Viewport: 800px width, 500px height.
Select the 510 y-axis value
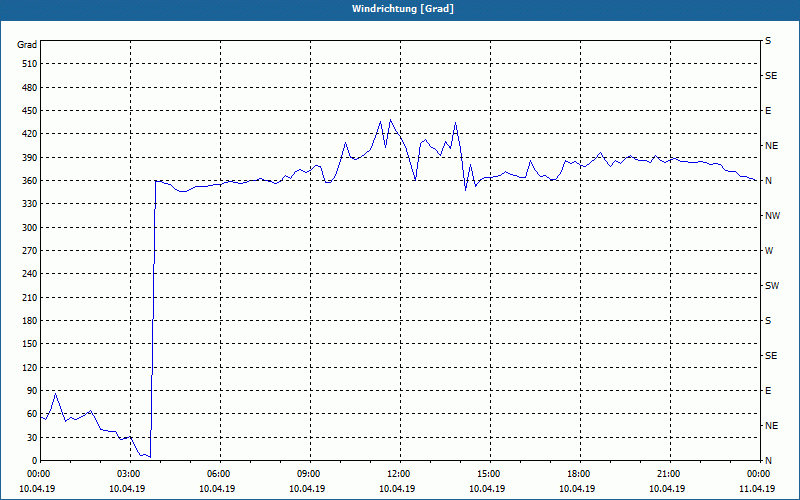pos(30,64)
